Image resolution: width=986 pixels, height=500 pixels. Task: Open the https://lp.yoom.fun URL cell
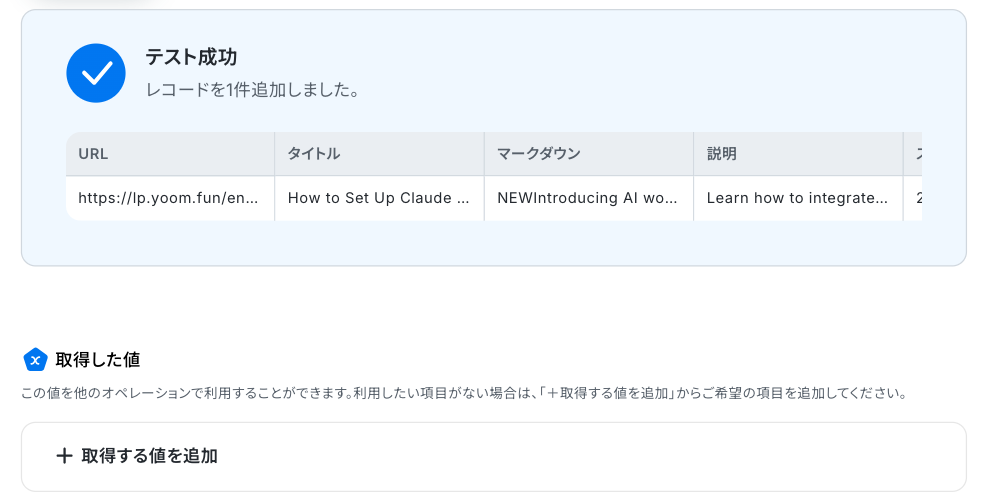point(170,198)
